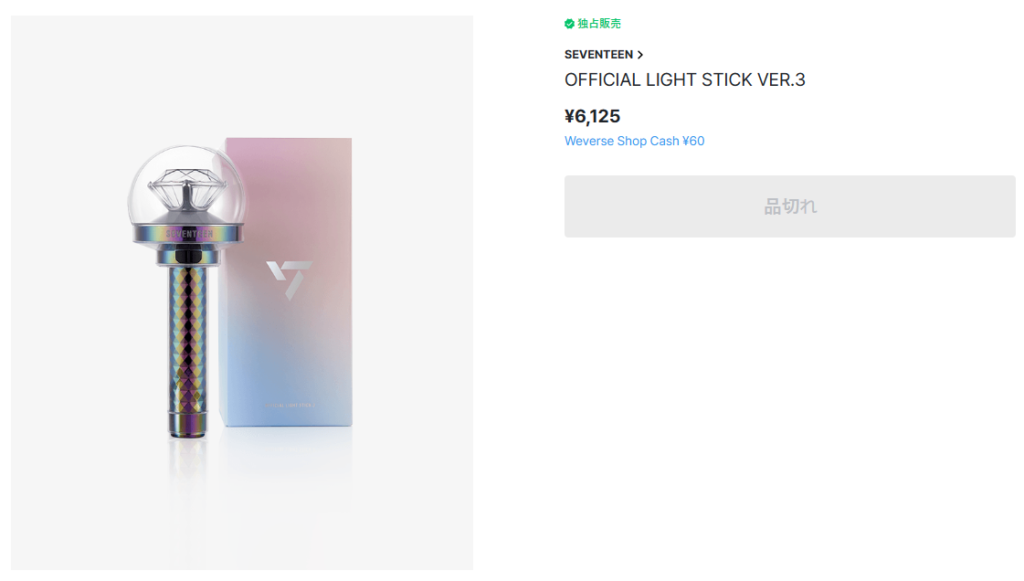Open the SEVENTEEN artist shop page

598,54
